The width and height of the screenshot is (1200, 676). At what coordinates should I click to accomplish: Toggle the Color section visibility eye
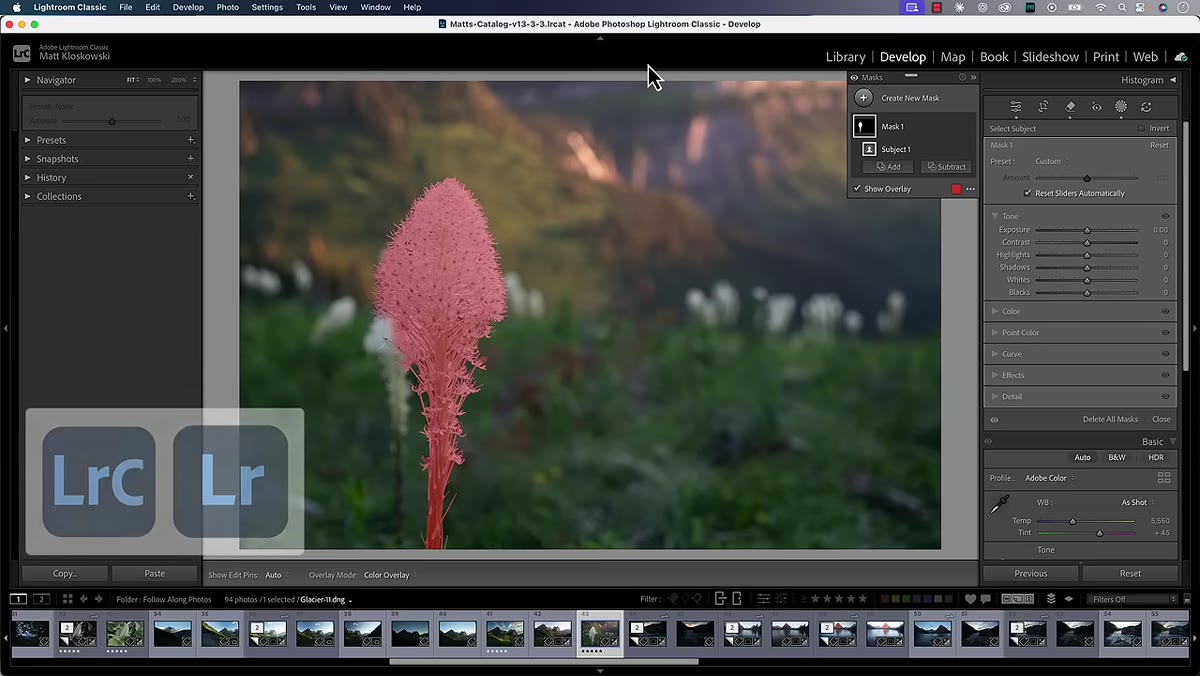(1165, 311)
